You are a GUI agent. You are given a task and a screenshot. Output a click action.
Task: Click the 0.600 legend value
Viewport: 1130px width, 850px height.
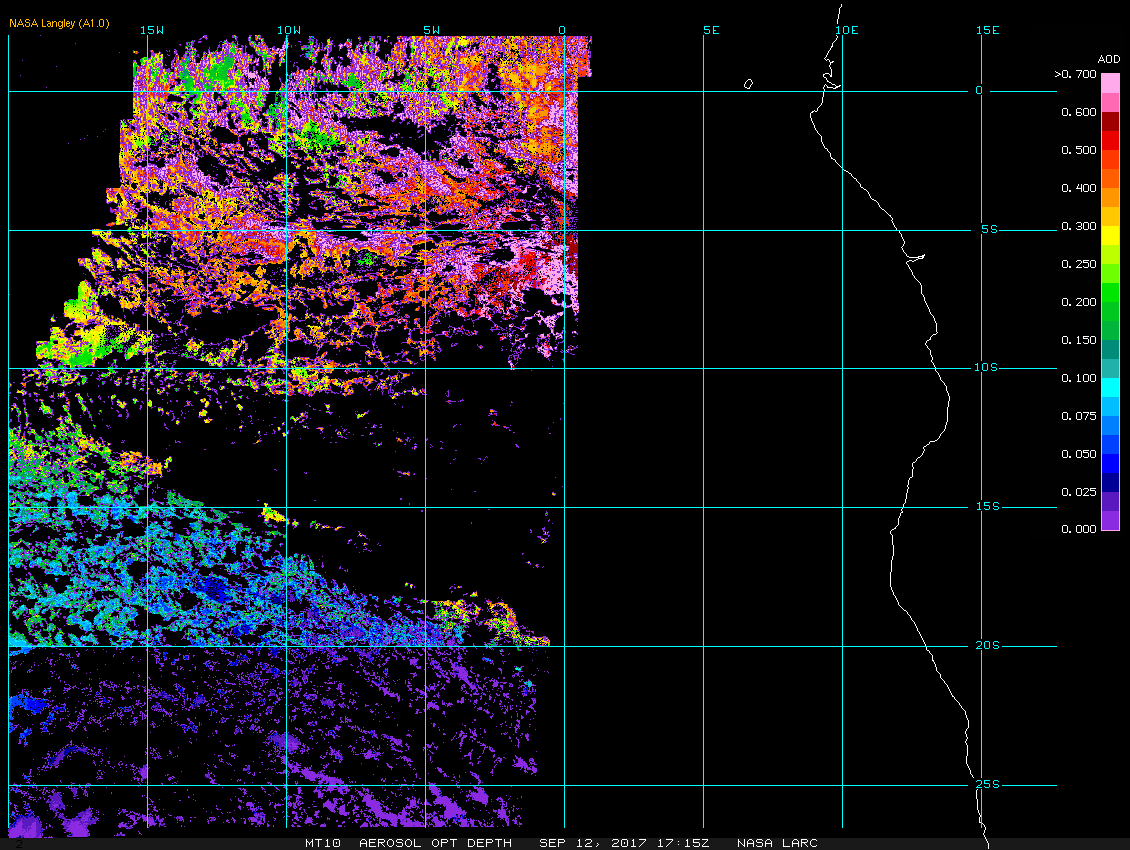pos(1079,112)
